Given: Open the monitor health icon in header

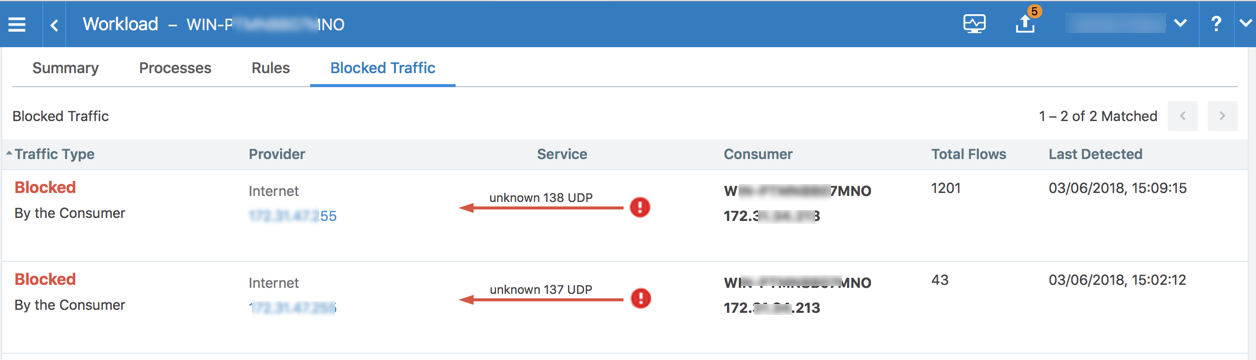Looking at the screenshot, I should (x=974, y=24).
